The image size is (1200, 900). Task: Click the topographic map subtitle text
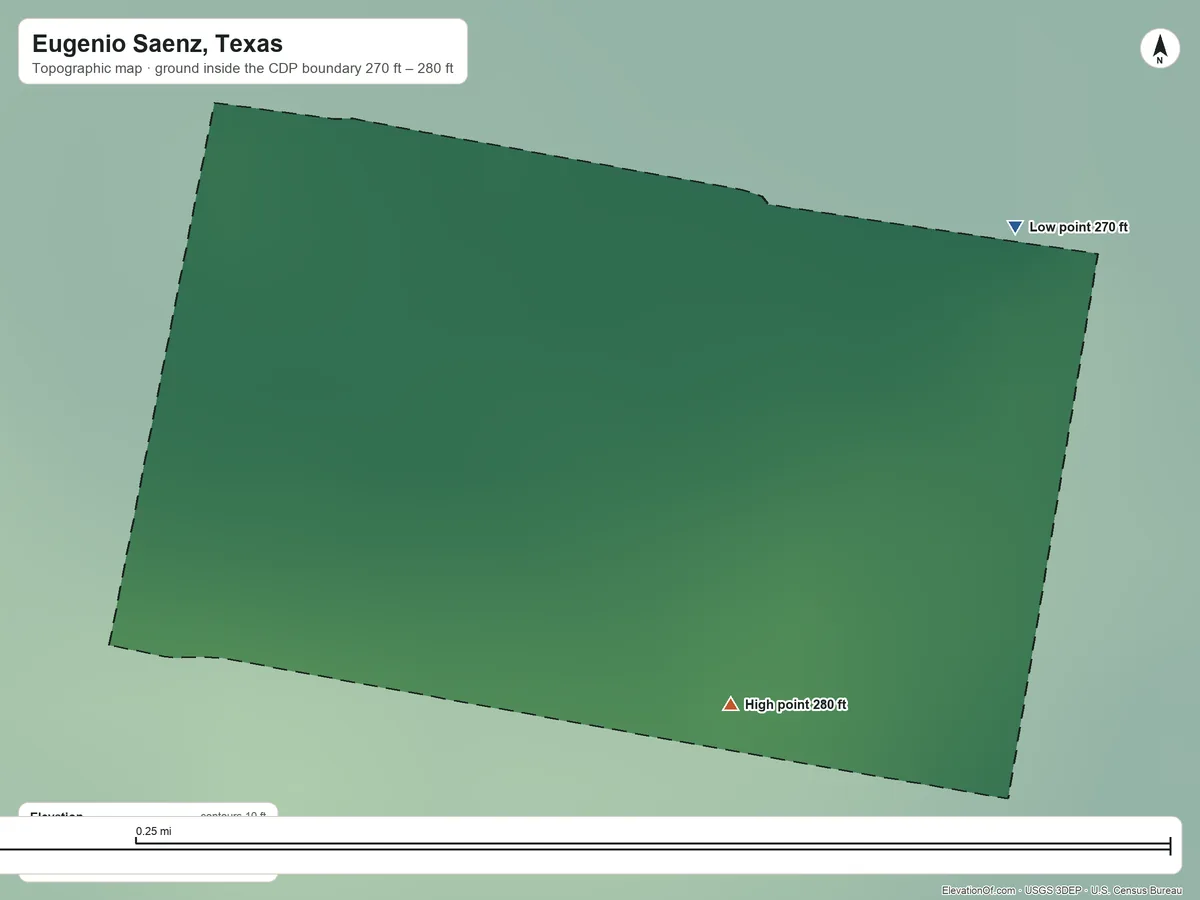click(x=243, y=69)
